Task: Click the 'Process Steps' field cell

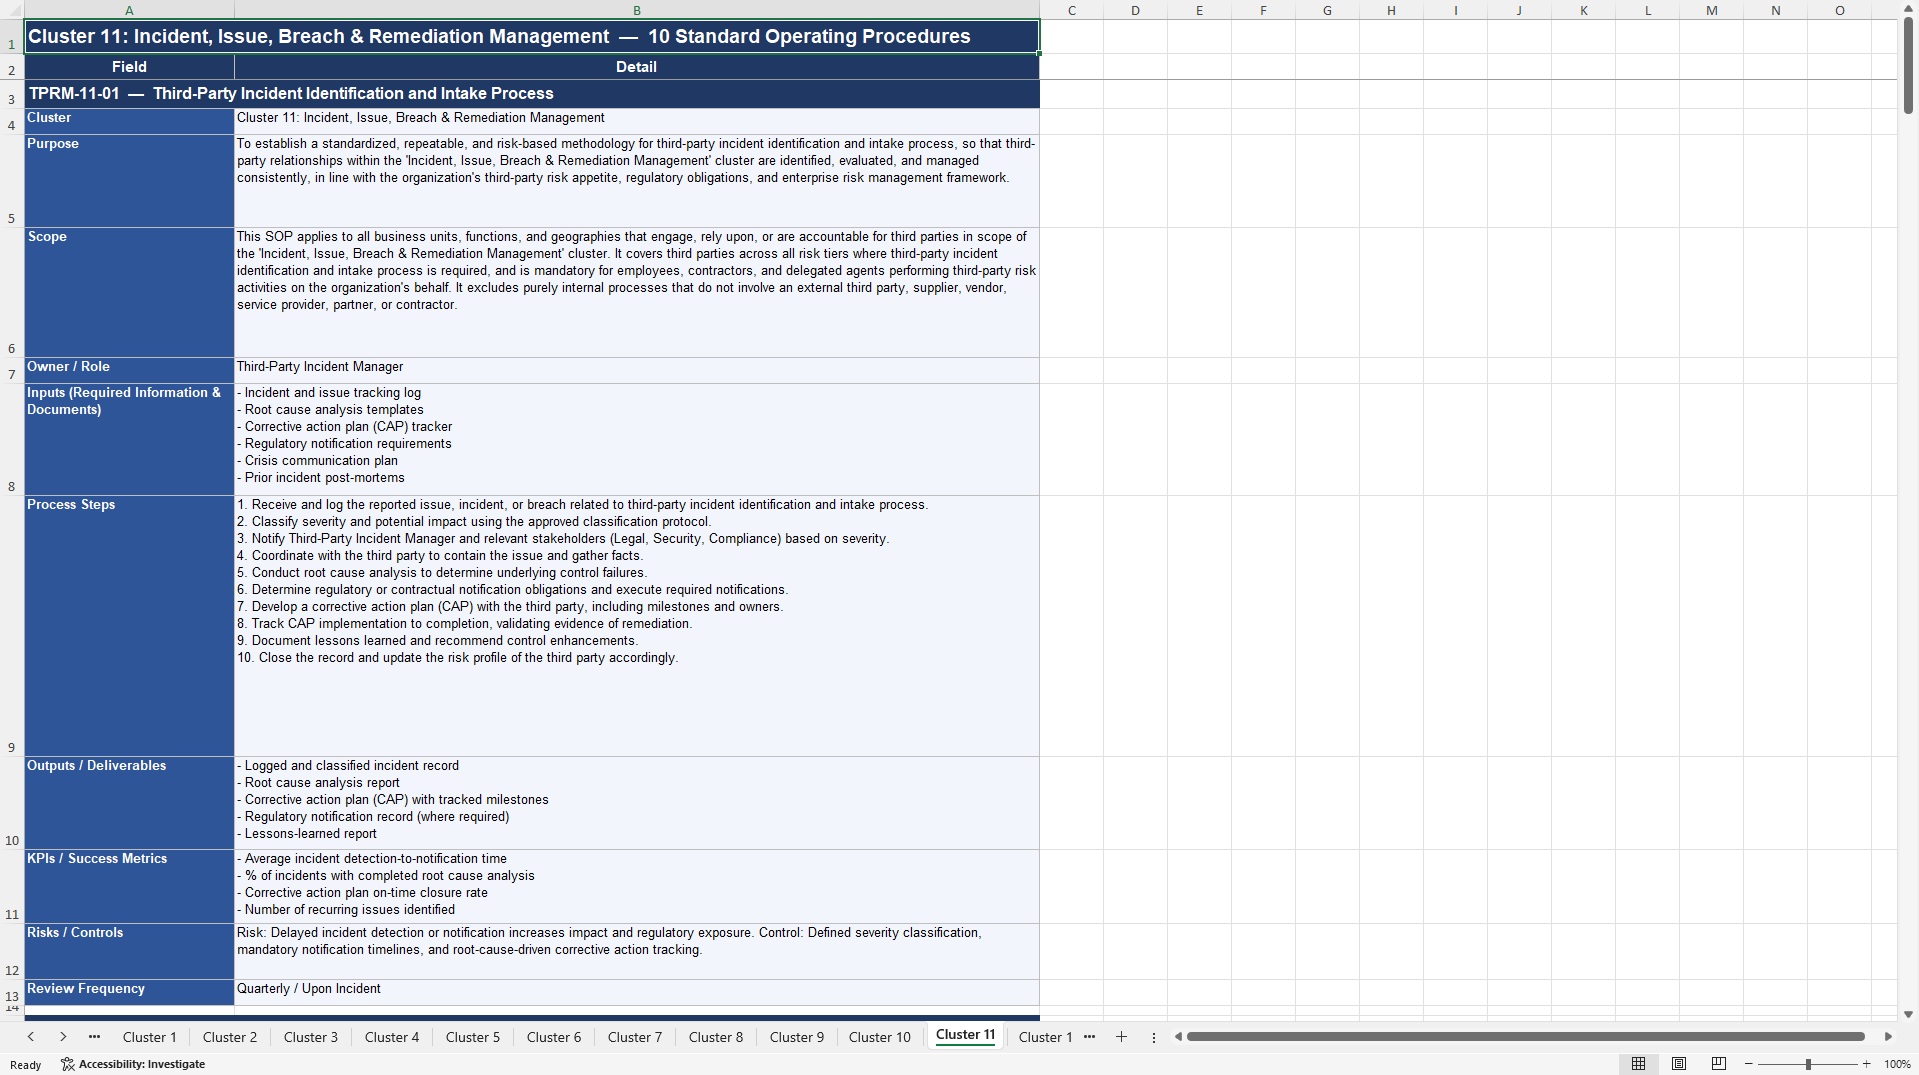Action: 129,626
